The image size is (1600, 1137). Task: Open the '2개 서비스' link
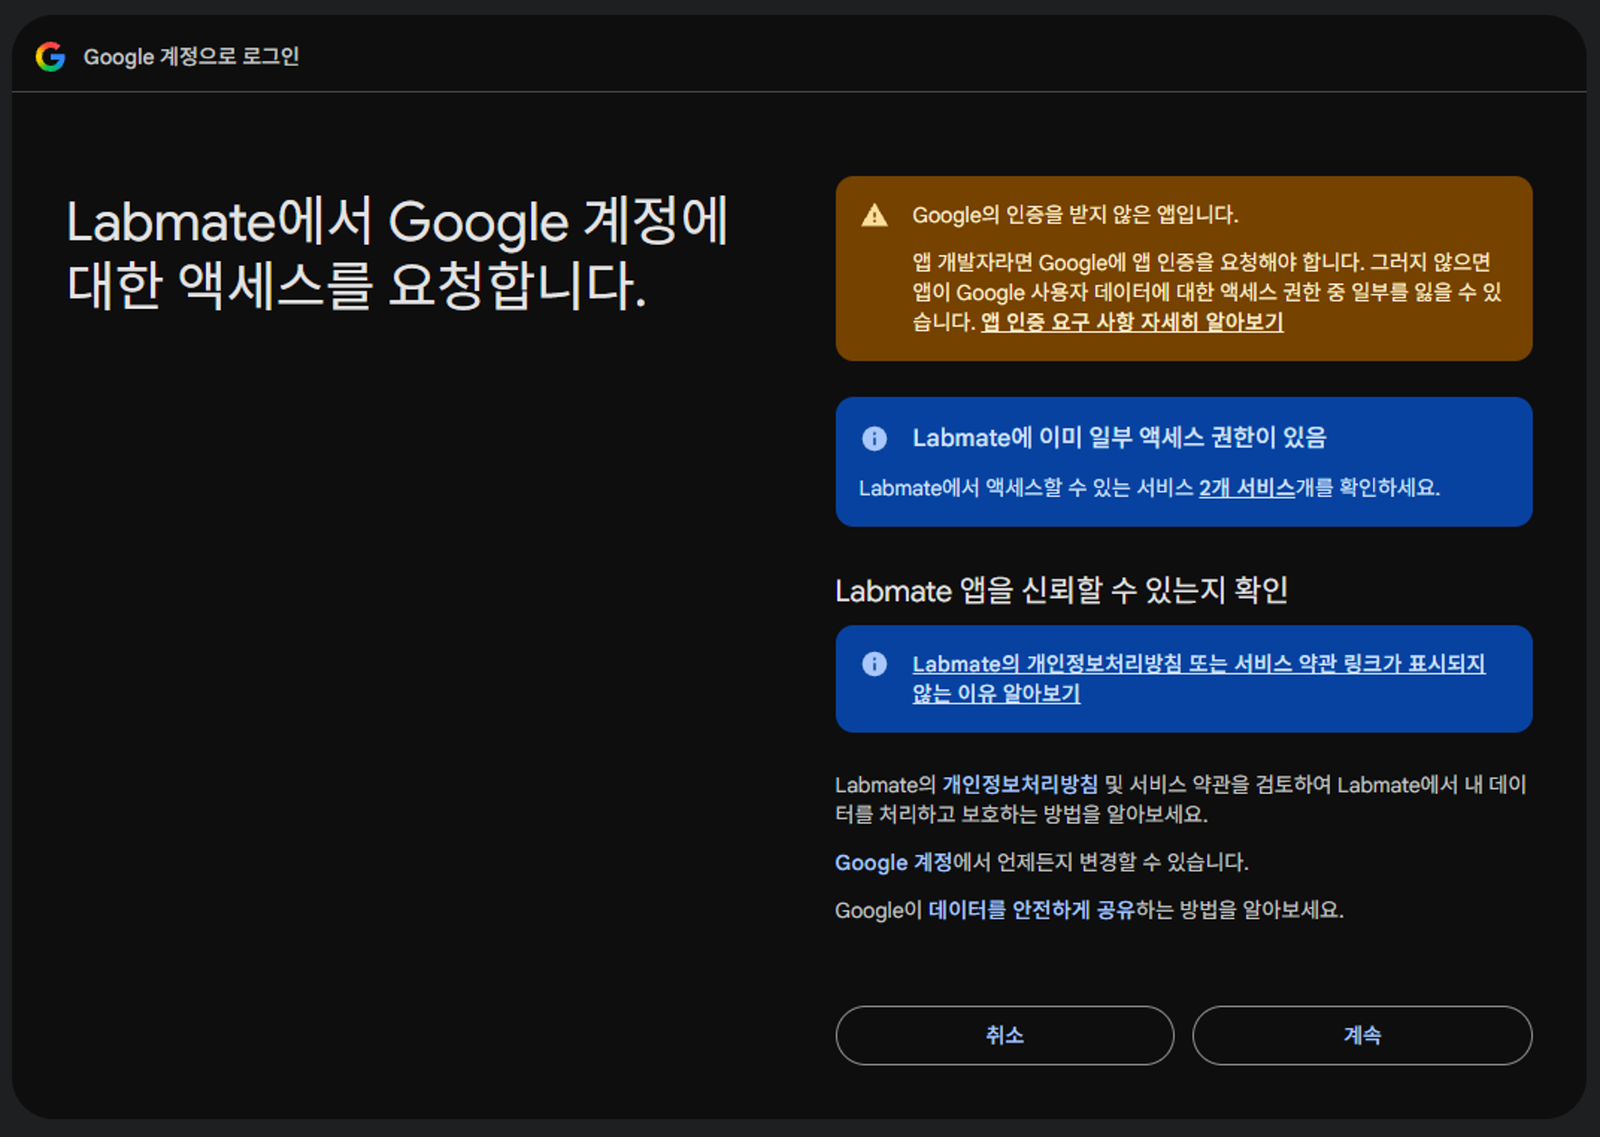click(x=1247, y=488)
